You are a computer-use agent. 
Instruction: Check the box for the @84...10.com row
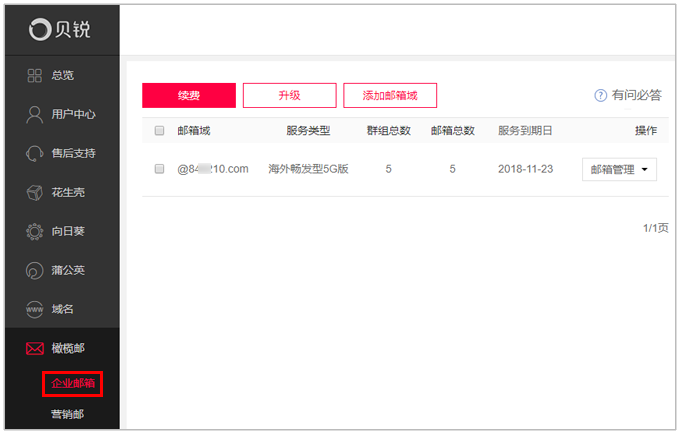159,170
